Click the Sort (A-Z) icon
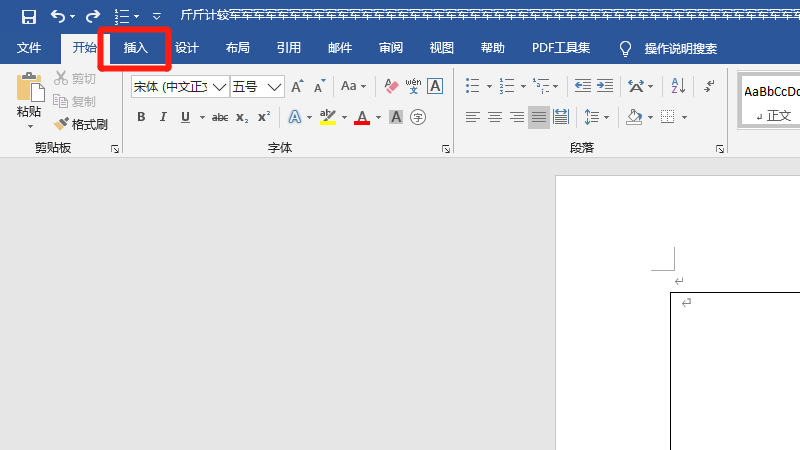The height and width of the screenshot is (450, 800). click(x=676, y=87)
